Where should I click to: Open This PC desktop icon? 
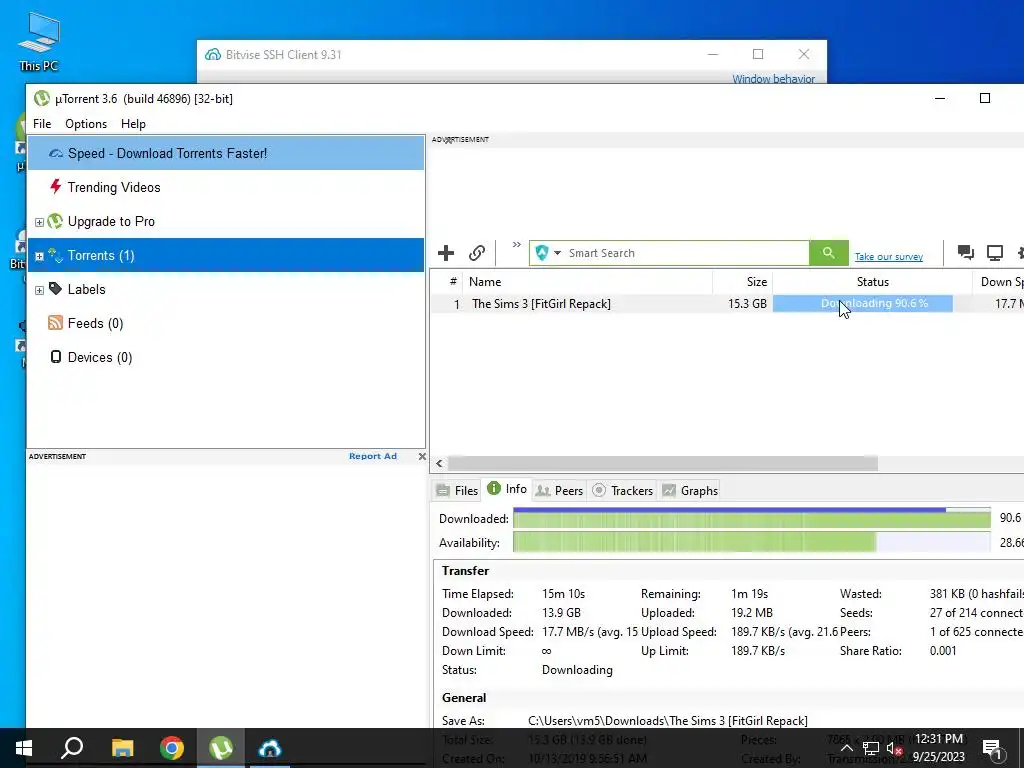pyautogui.click(x=39, y=41)
